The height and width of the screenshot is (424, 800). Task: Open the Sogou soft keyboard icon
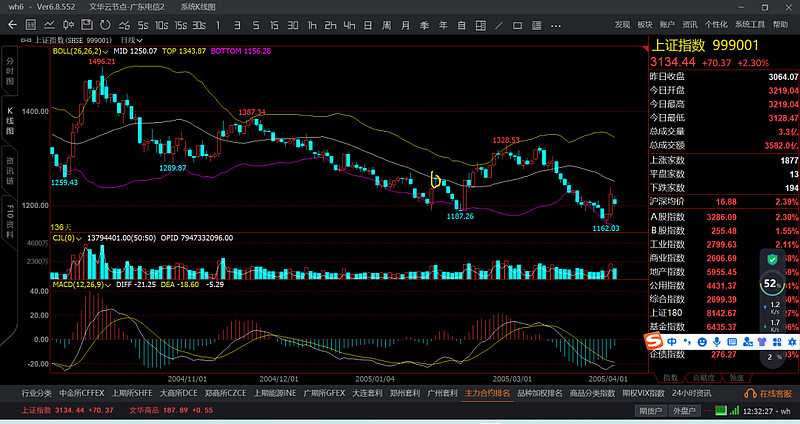click(732, 342)
